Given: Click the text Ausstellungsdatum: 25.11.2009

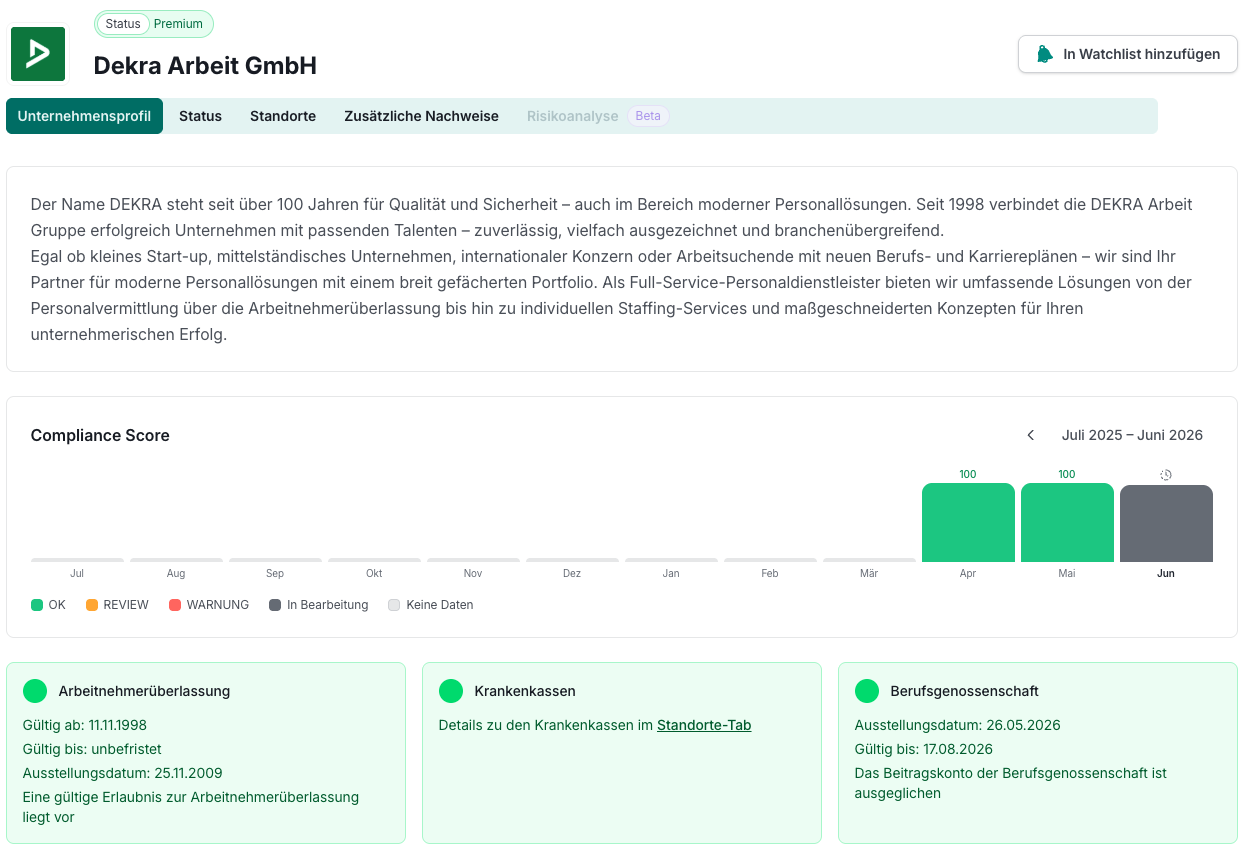Looking at the screenshot, I should (123, 773).
